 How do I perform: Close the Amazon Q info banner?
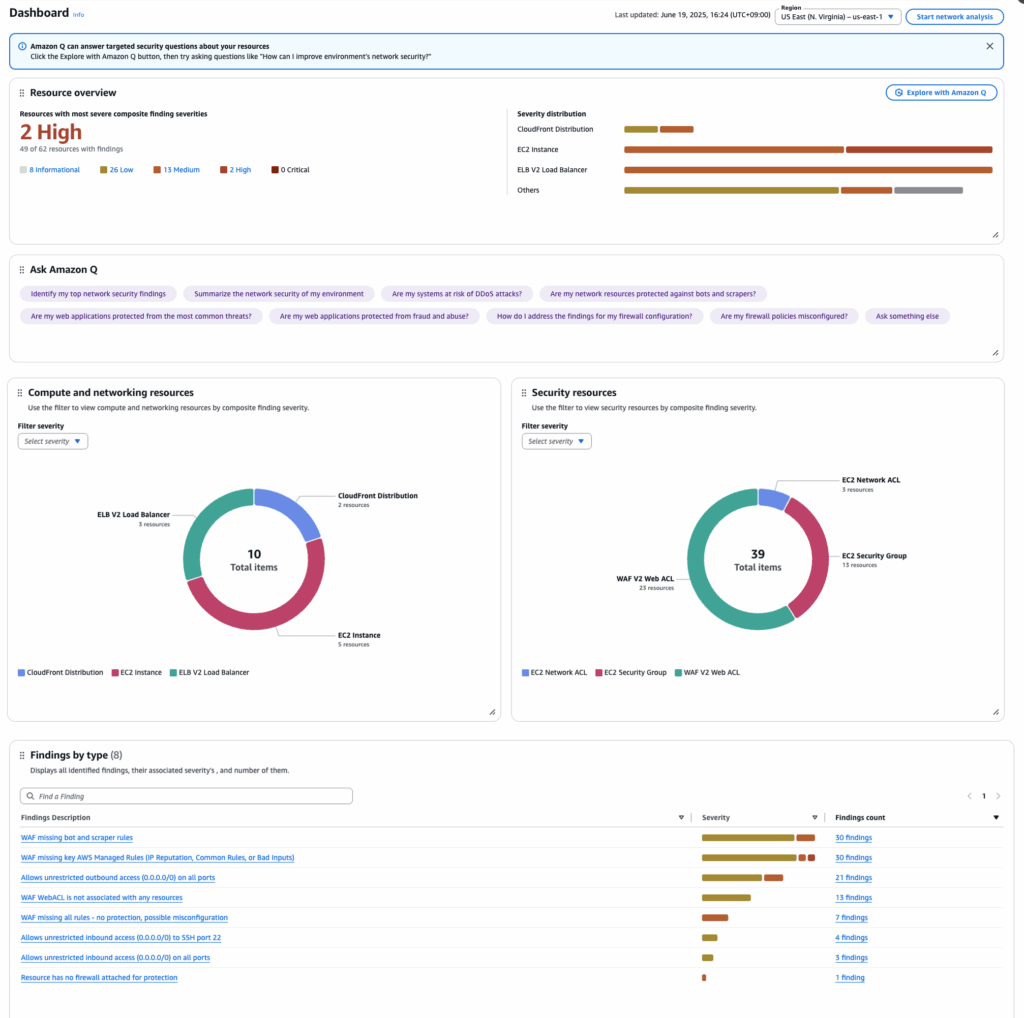click(x=990, y=46)
